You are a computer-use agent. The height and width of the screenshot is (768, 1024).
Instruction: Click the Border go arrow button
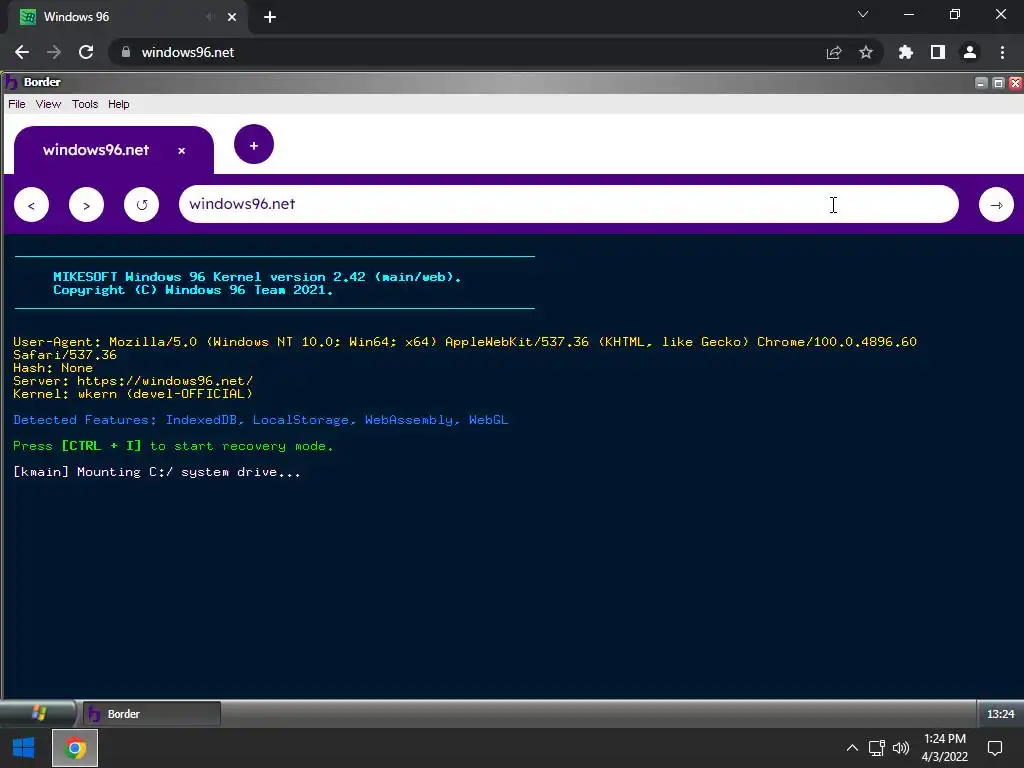pyautogui.click(x=996, y=205)
